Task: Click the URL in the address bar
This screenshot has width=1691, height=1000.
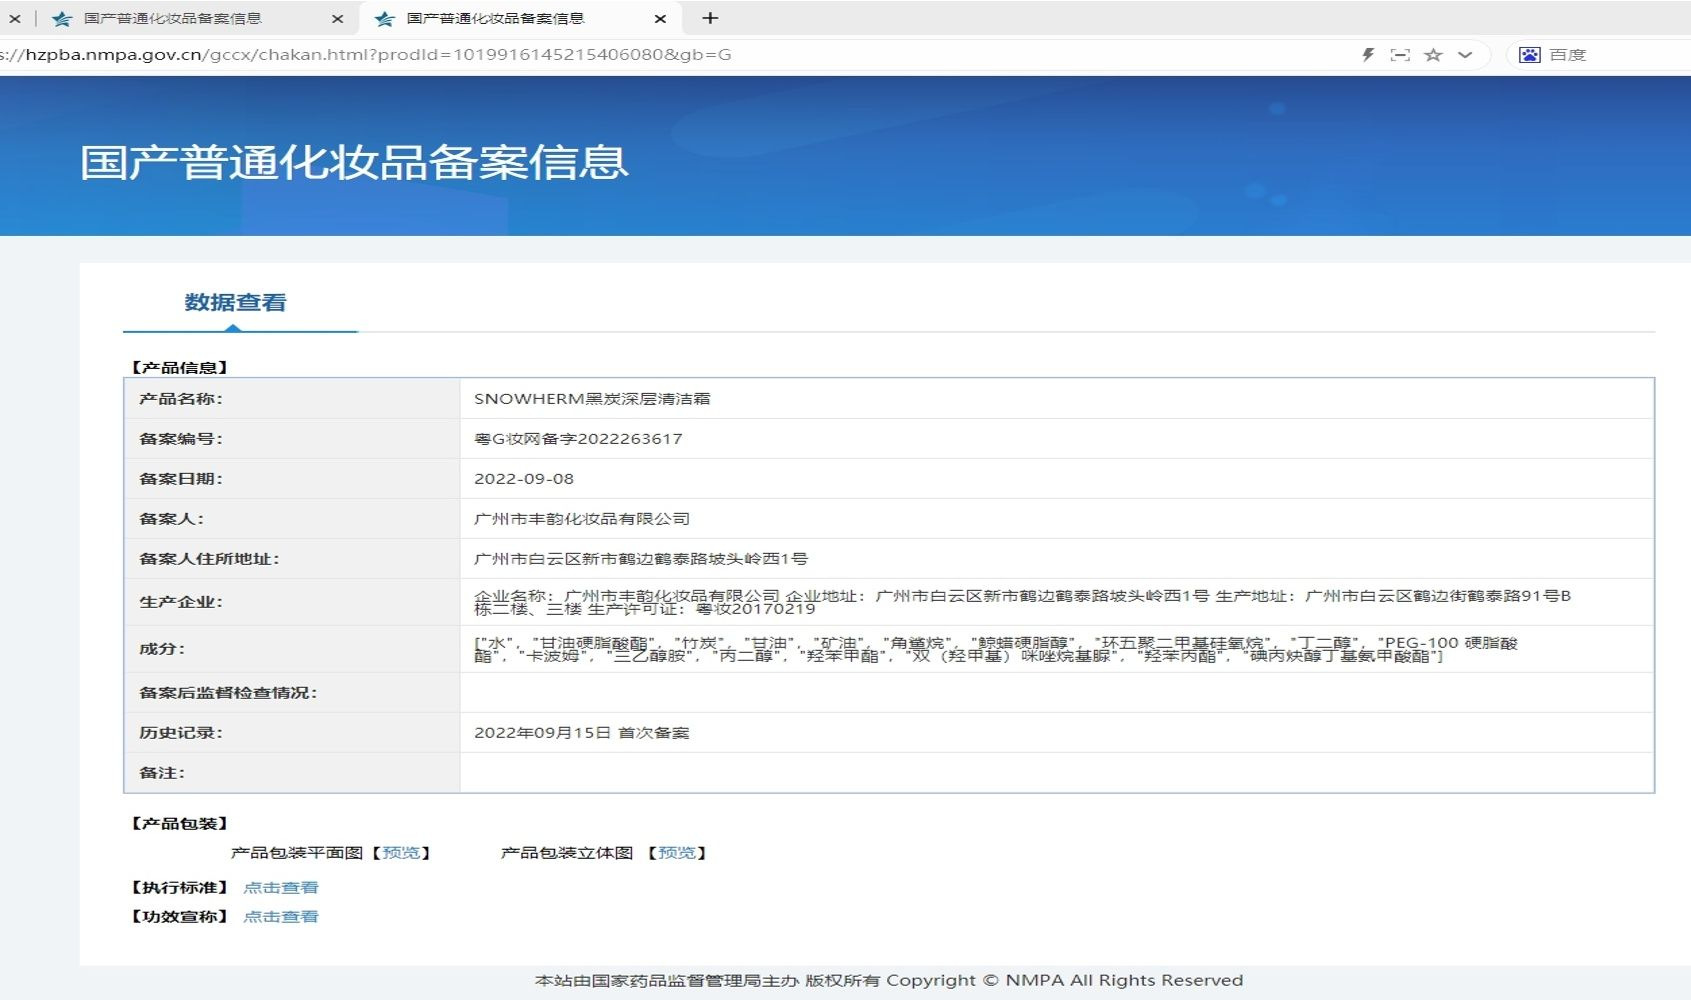Action: [x=366, y=54]
